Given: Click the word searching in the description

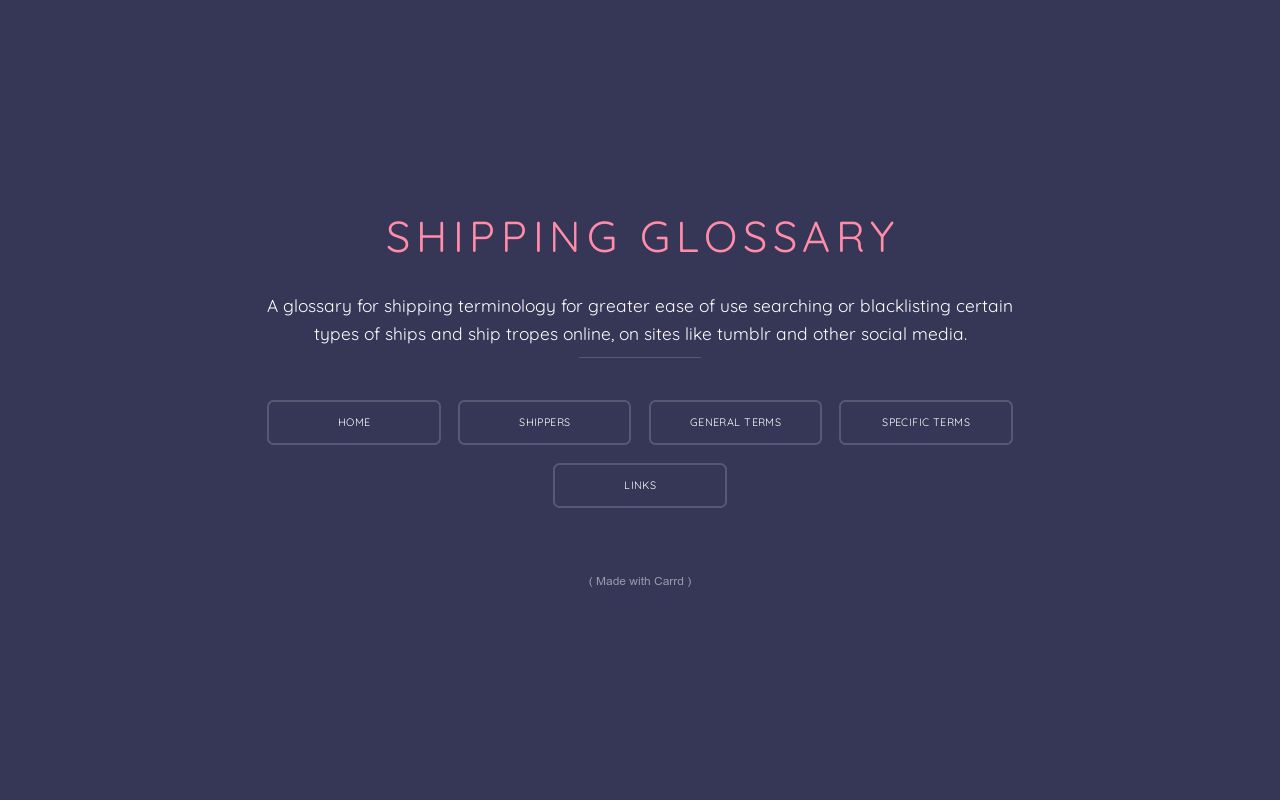Looking at the screenshot, I should [x=792, y=306].
